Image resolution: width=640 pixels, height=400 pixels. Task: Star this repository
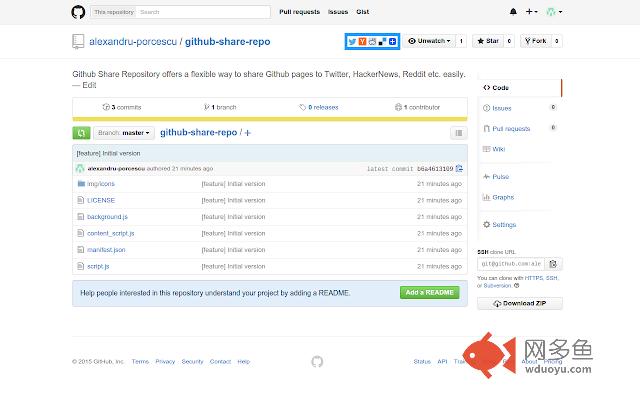click(x=488, y=41)
